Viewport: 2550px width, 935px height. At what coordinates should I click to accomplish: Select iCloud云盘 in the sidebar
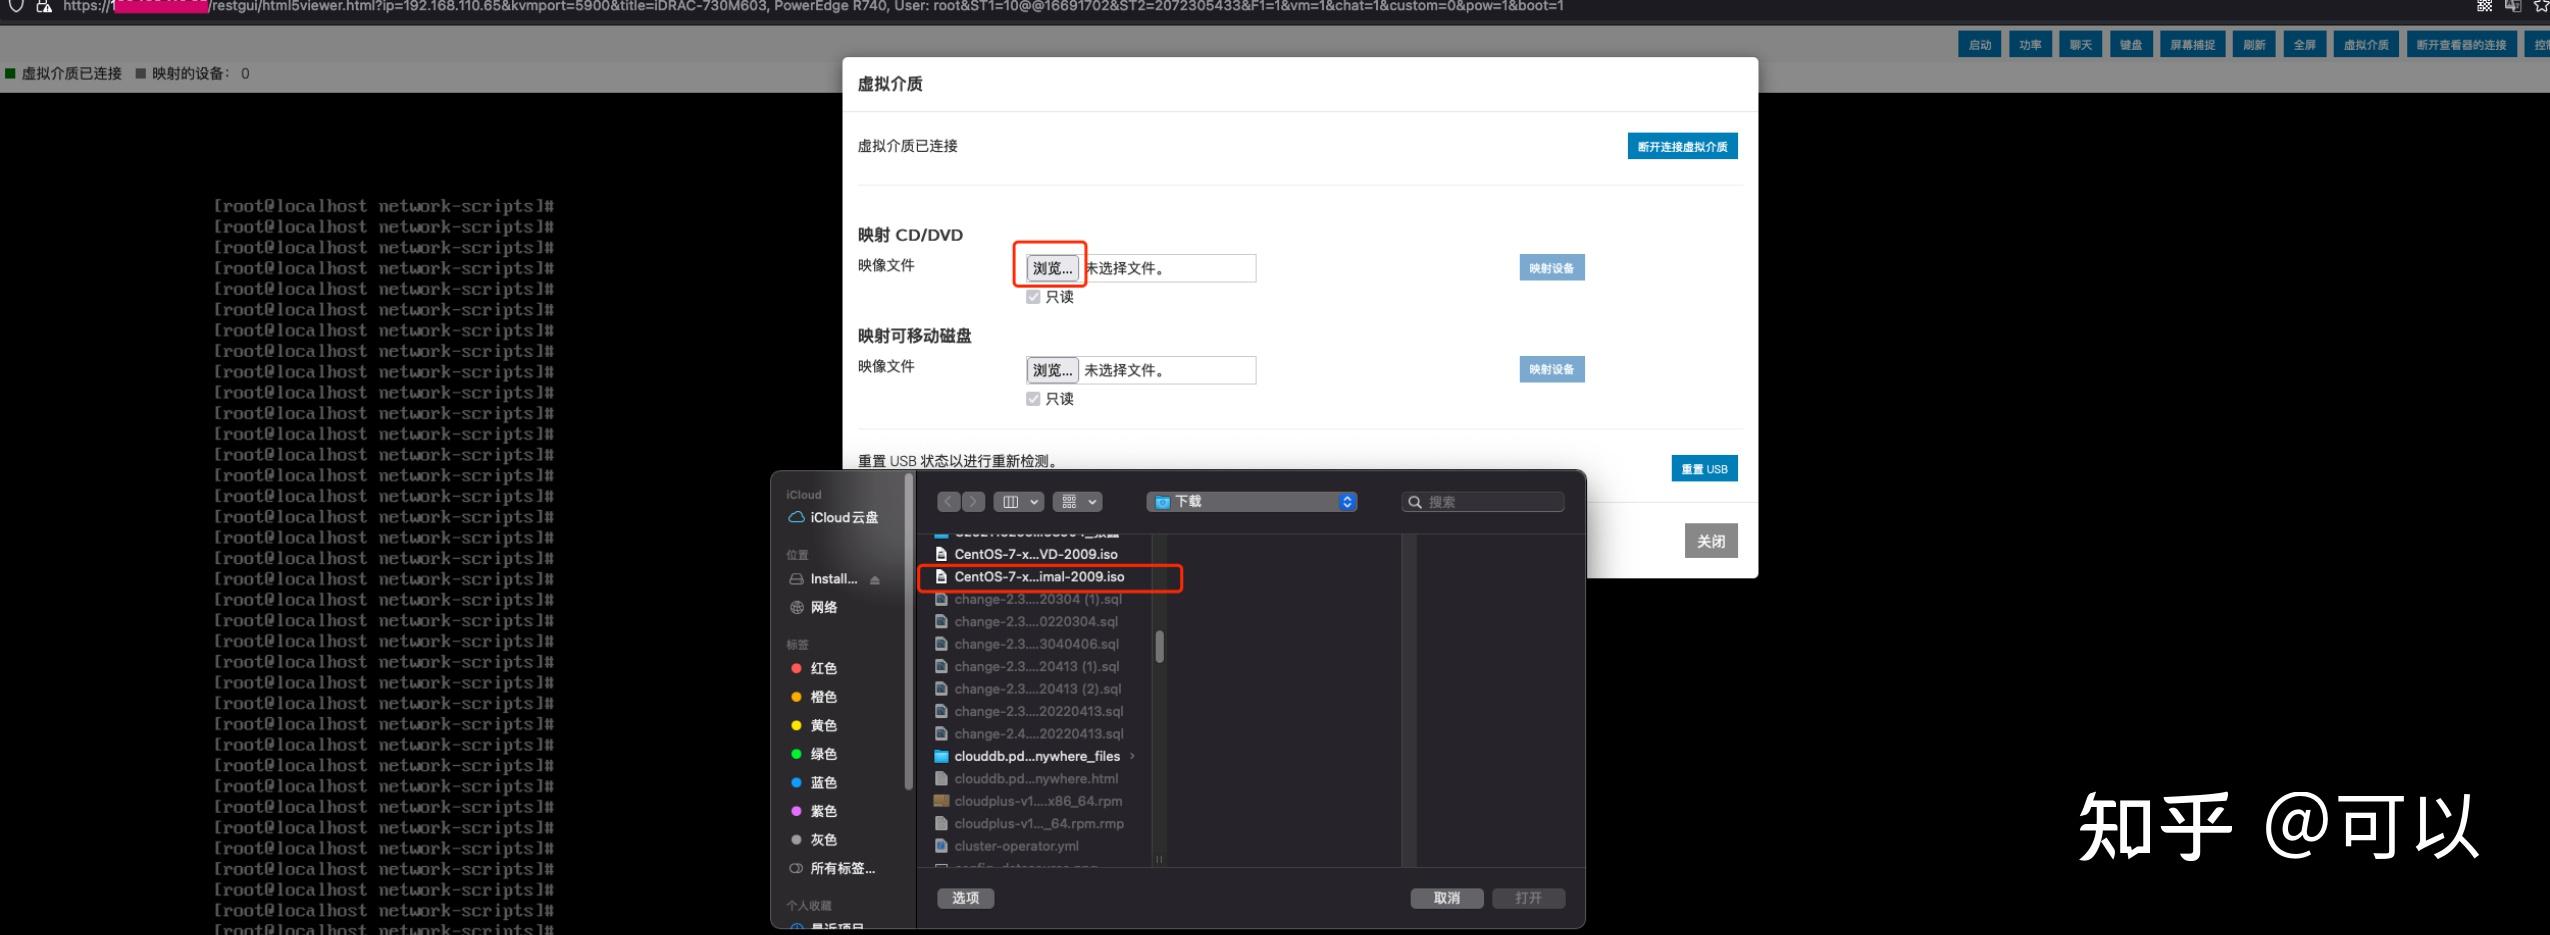(833, 517)
